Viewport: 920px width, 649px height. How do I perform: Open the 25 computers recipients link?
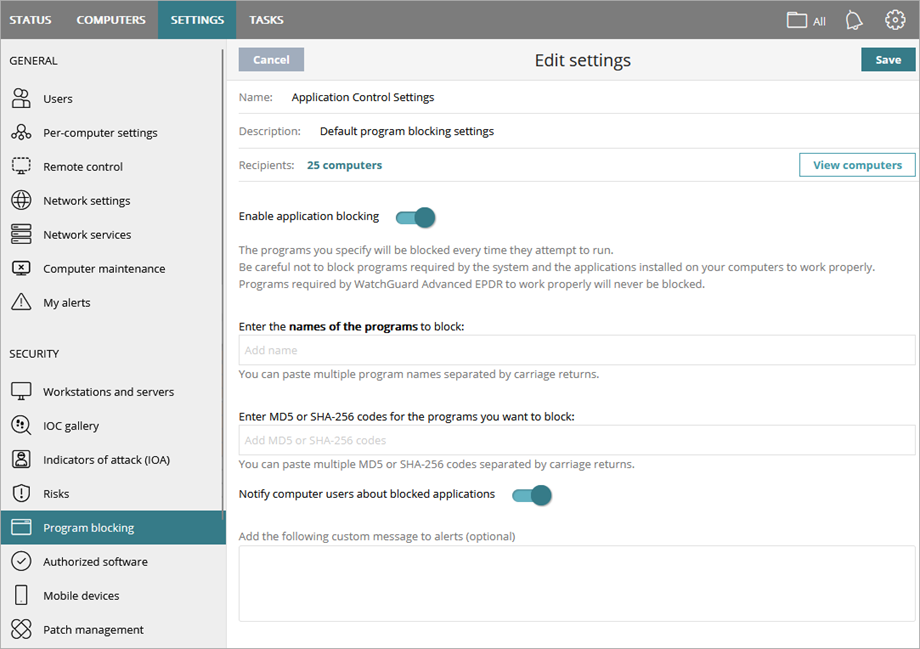pyautogui.click(x=344, y=165)
